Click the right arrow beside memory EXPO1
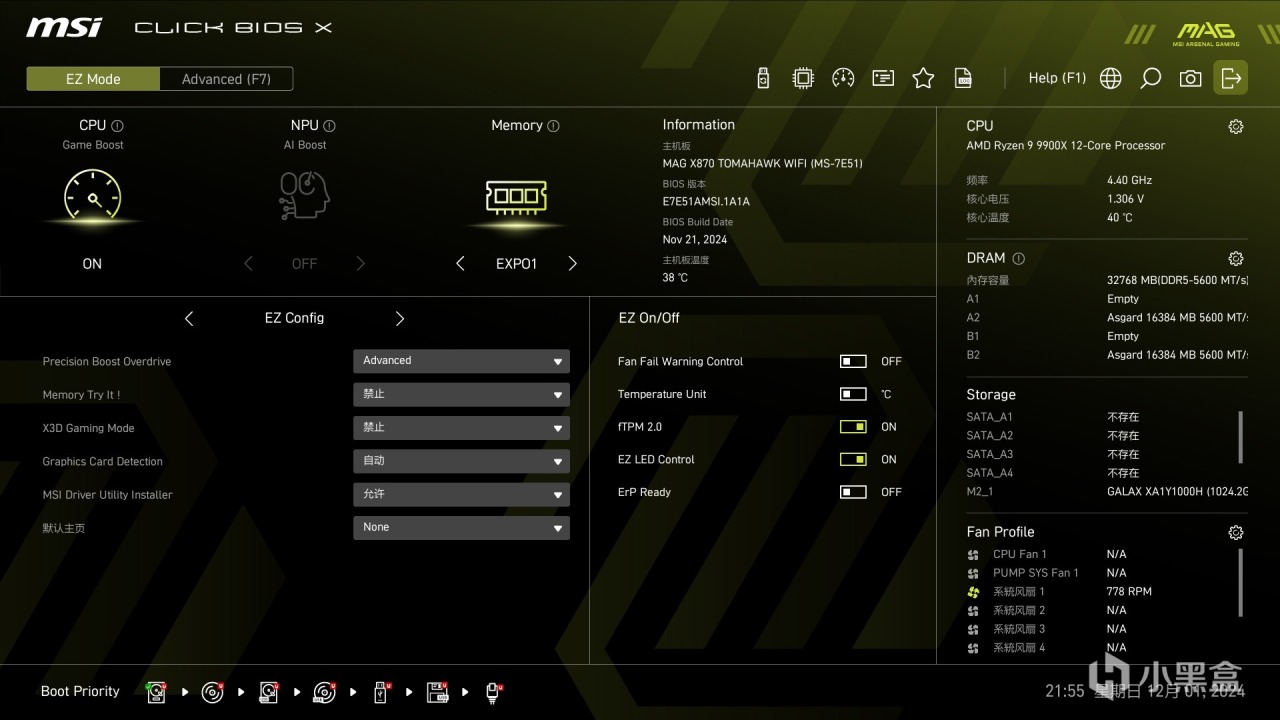The width and height of the screenshot is (1280, 720). [573, 264]
